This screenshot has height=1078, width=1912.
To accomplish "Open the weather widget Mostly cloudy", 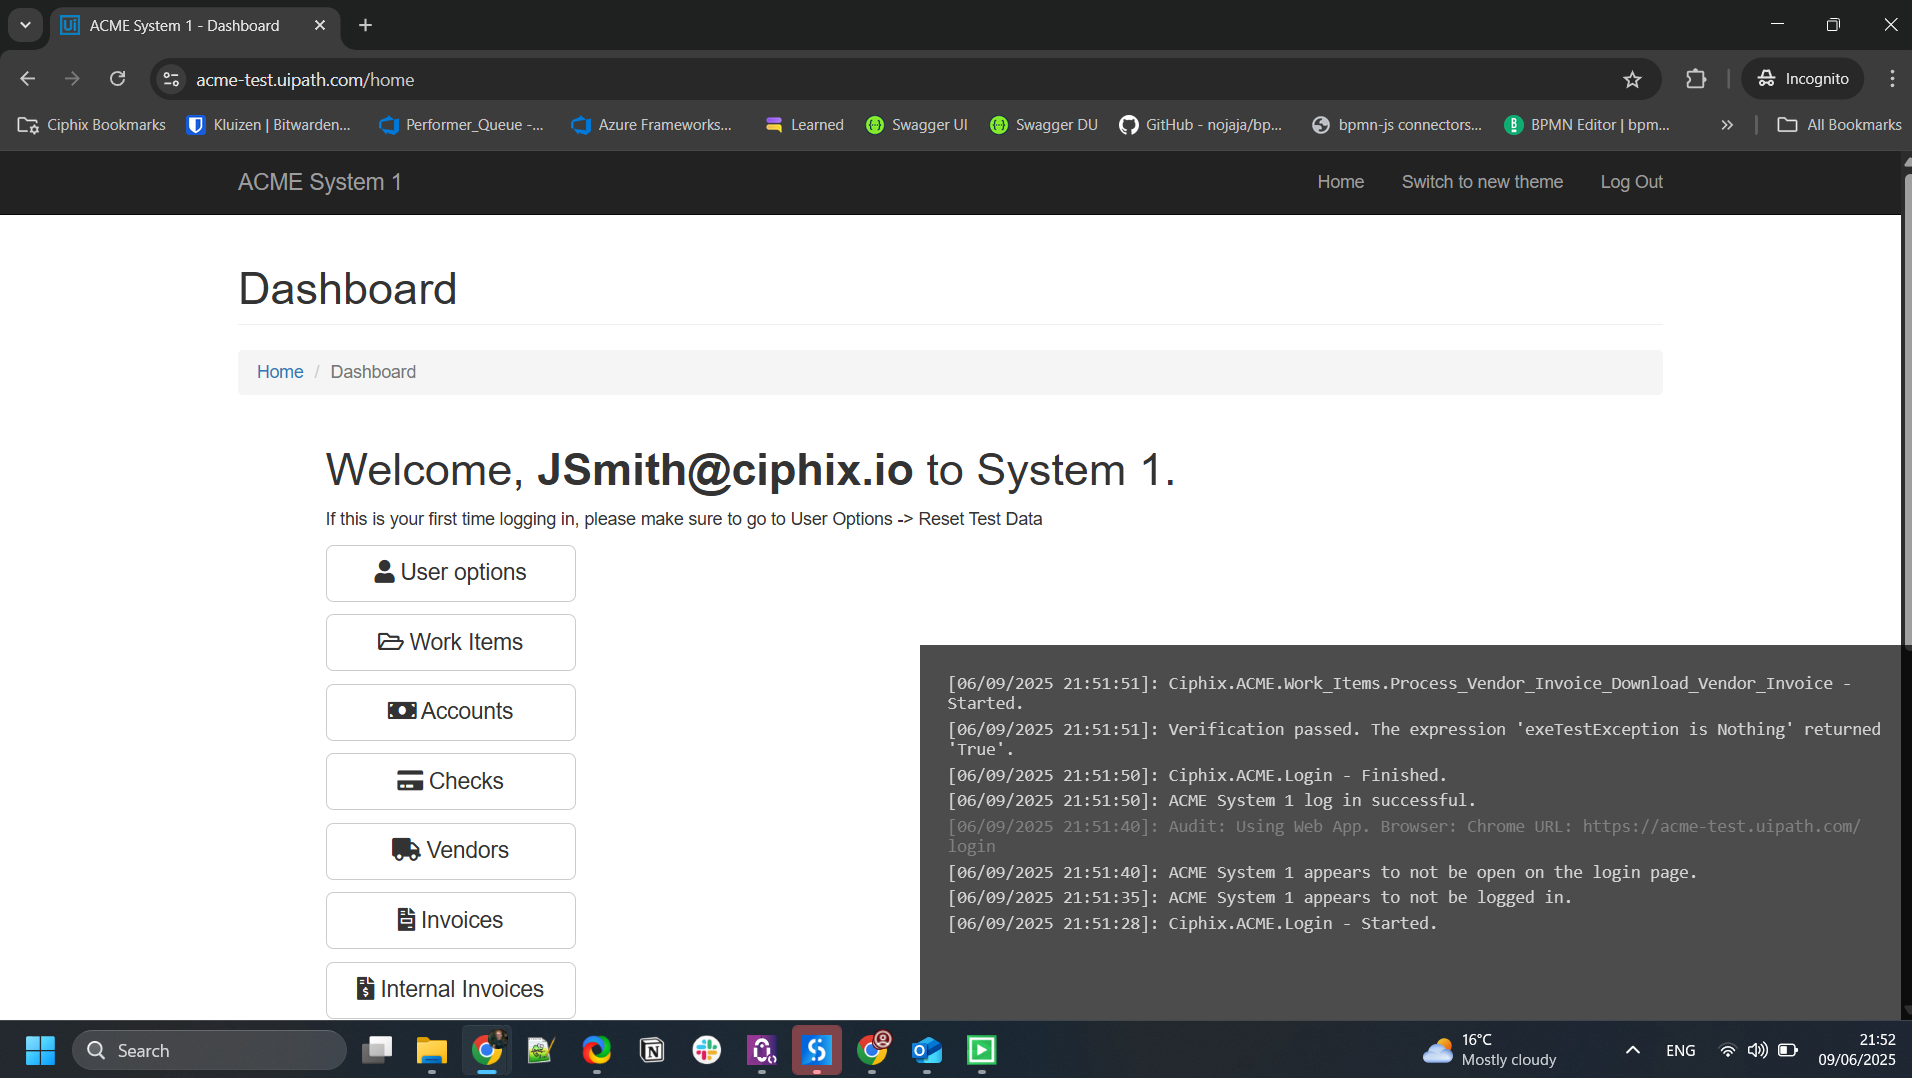I will click(x=1489, y=1050).
